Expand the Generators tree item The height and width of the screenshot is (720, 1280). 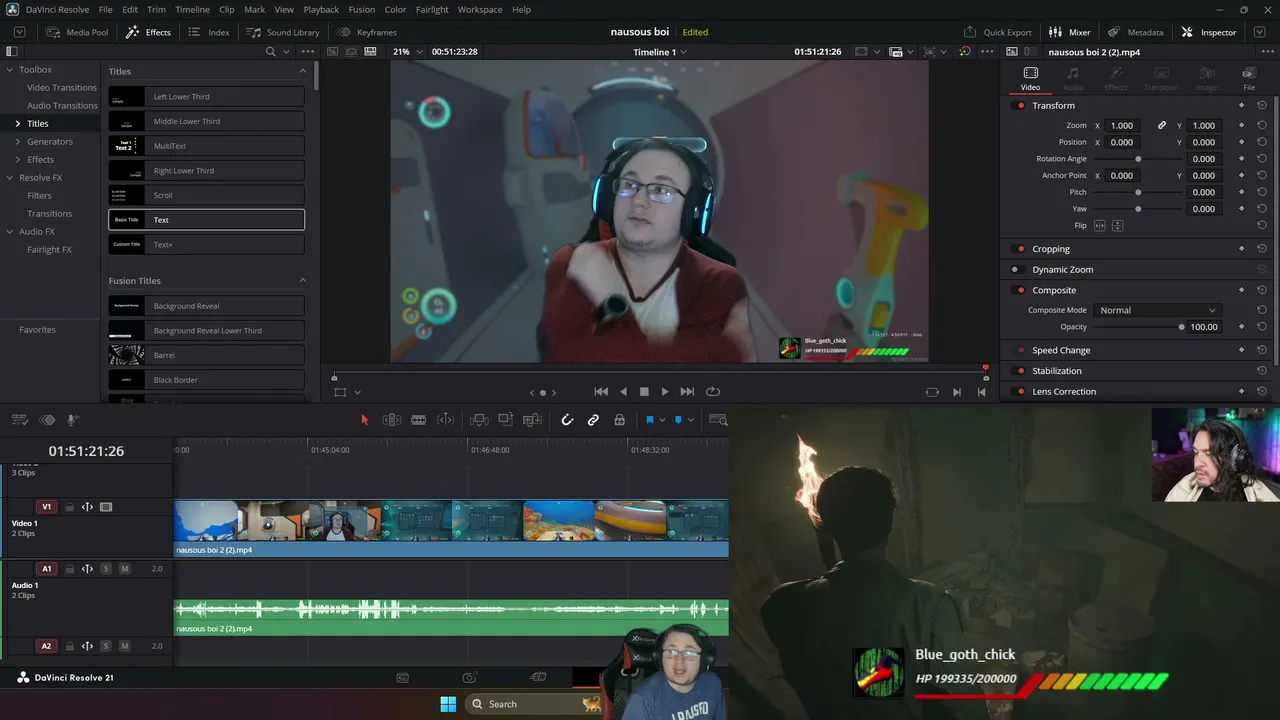click(x=17, y=142)
